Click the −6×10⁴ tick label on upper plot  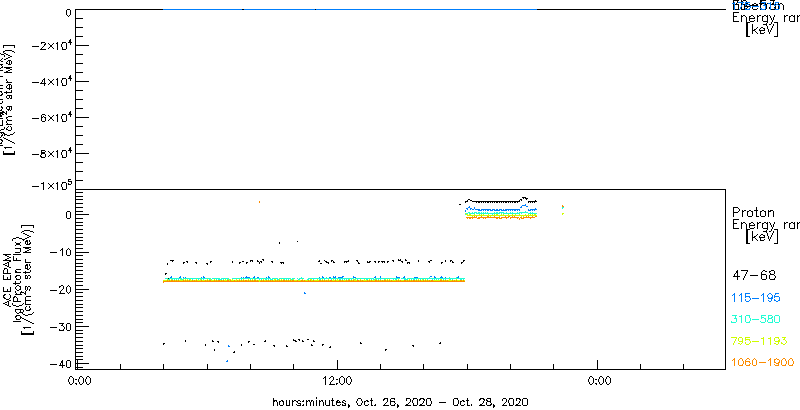click(53, 118)
